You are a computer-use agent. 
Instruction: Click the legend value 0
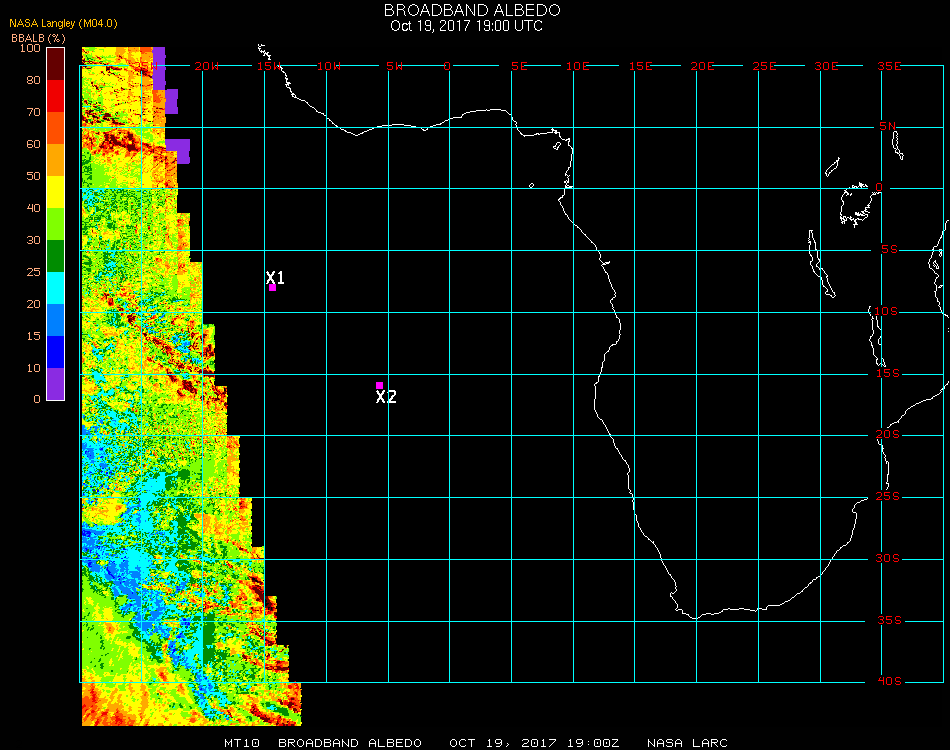point(37,399)
